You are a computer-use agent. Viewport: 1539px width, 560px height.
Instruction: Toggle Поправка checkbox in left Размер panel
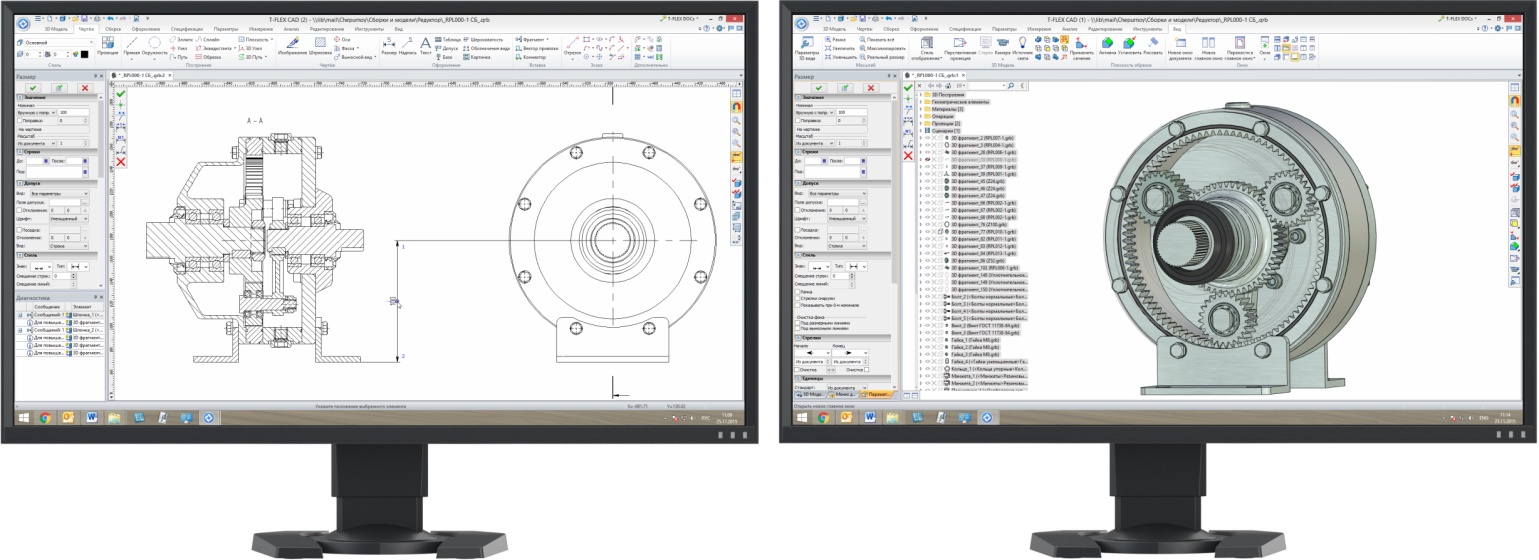tap(20, 120)
